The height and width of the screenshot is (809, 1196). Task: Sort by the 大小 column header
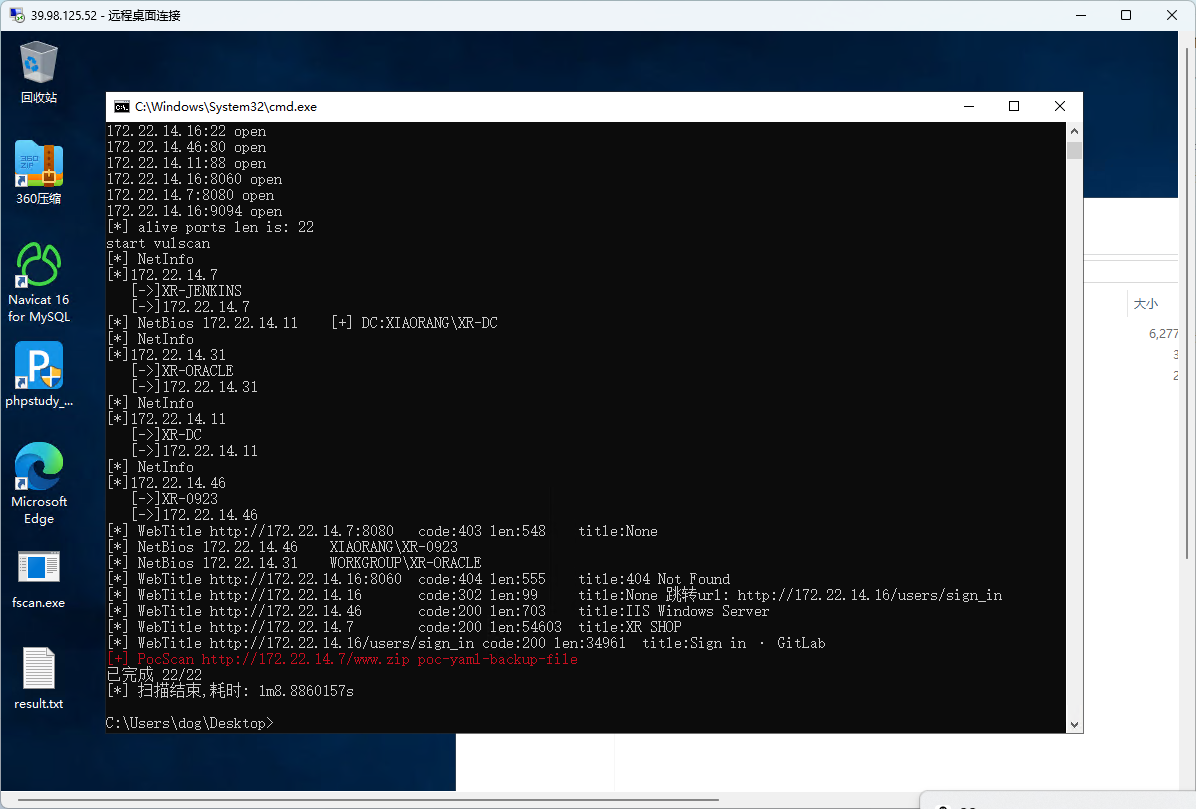[x=1145, y=303]
